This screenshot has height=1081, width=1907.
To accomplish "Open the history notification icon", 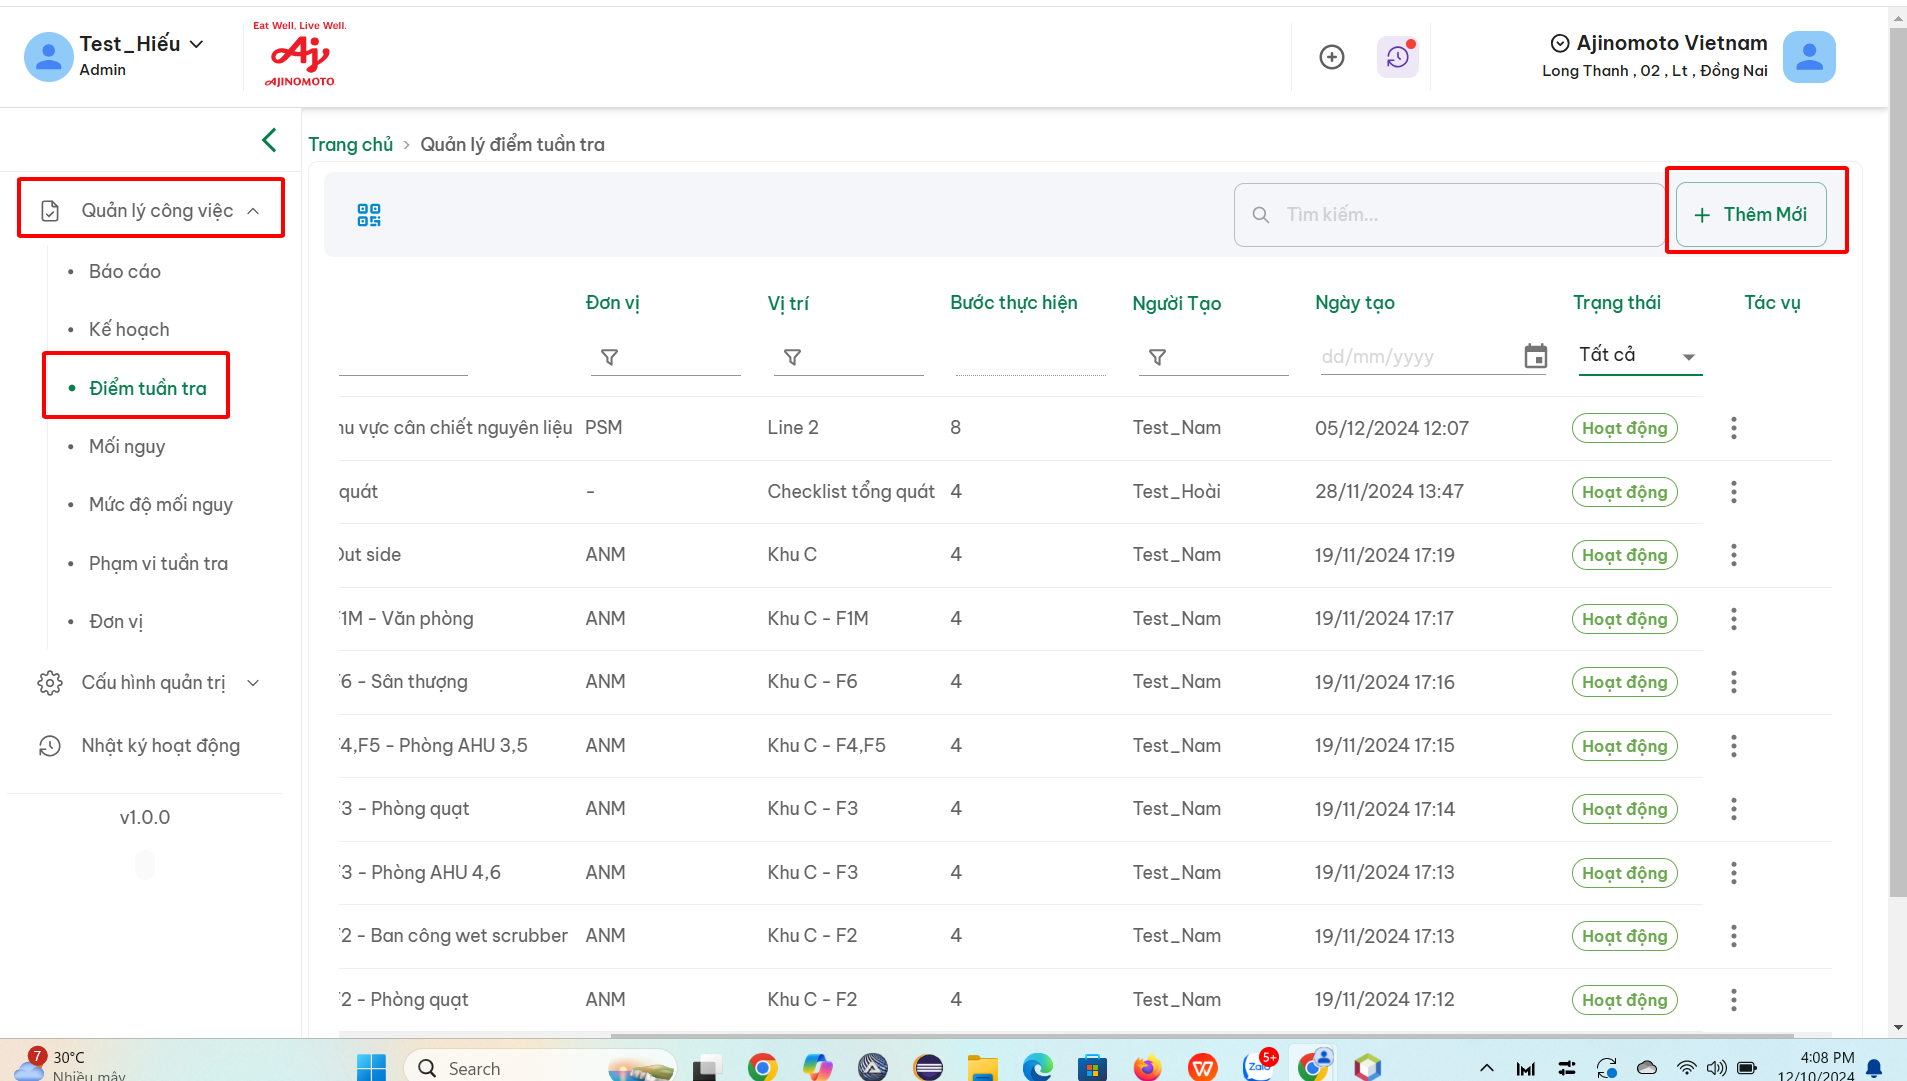I will pyautogui.click(x=1398, y=57).
